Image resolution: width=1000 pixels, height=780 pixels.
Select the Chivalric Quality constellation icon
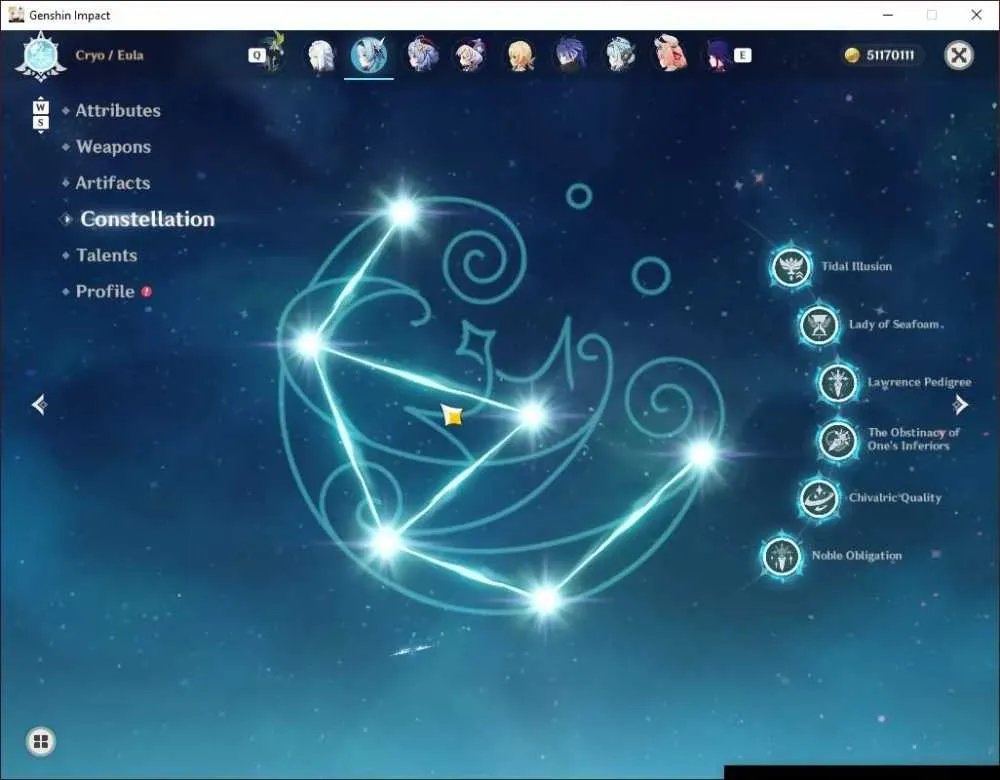tap(819, 497)
